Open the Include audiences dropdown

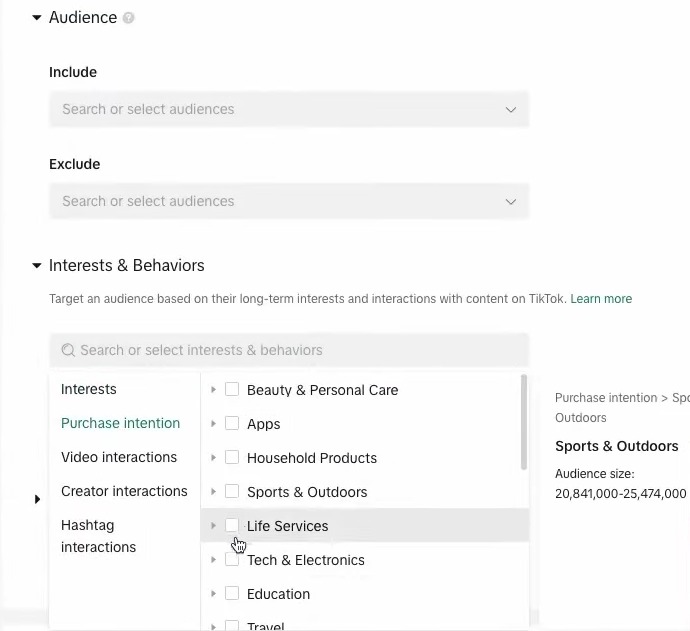point(289,109)
